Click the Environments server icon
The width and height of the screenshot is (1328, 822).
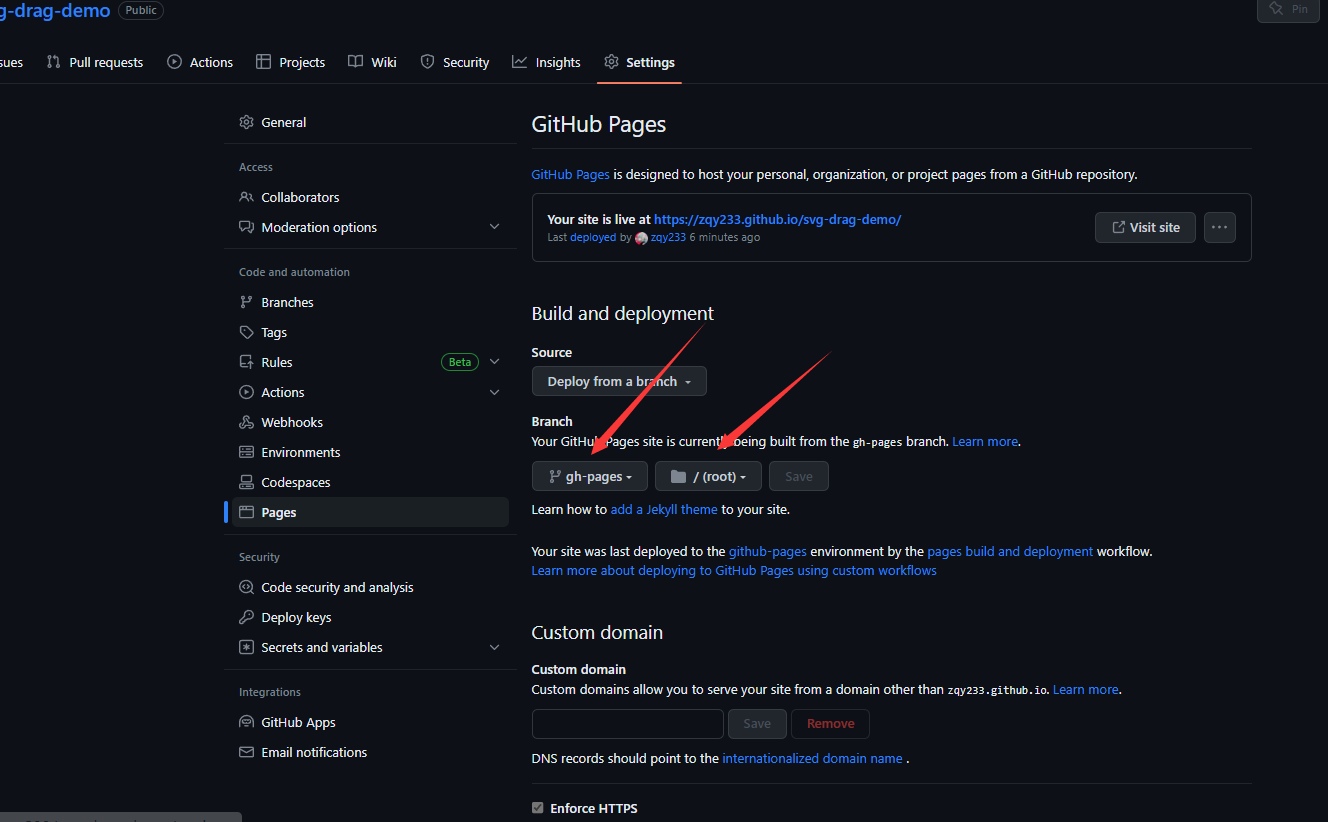coord(246,452)
